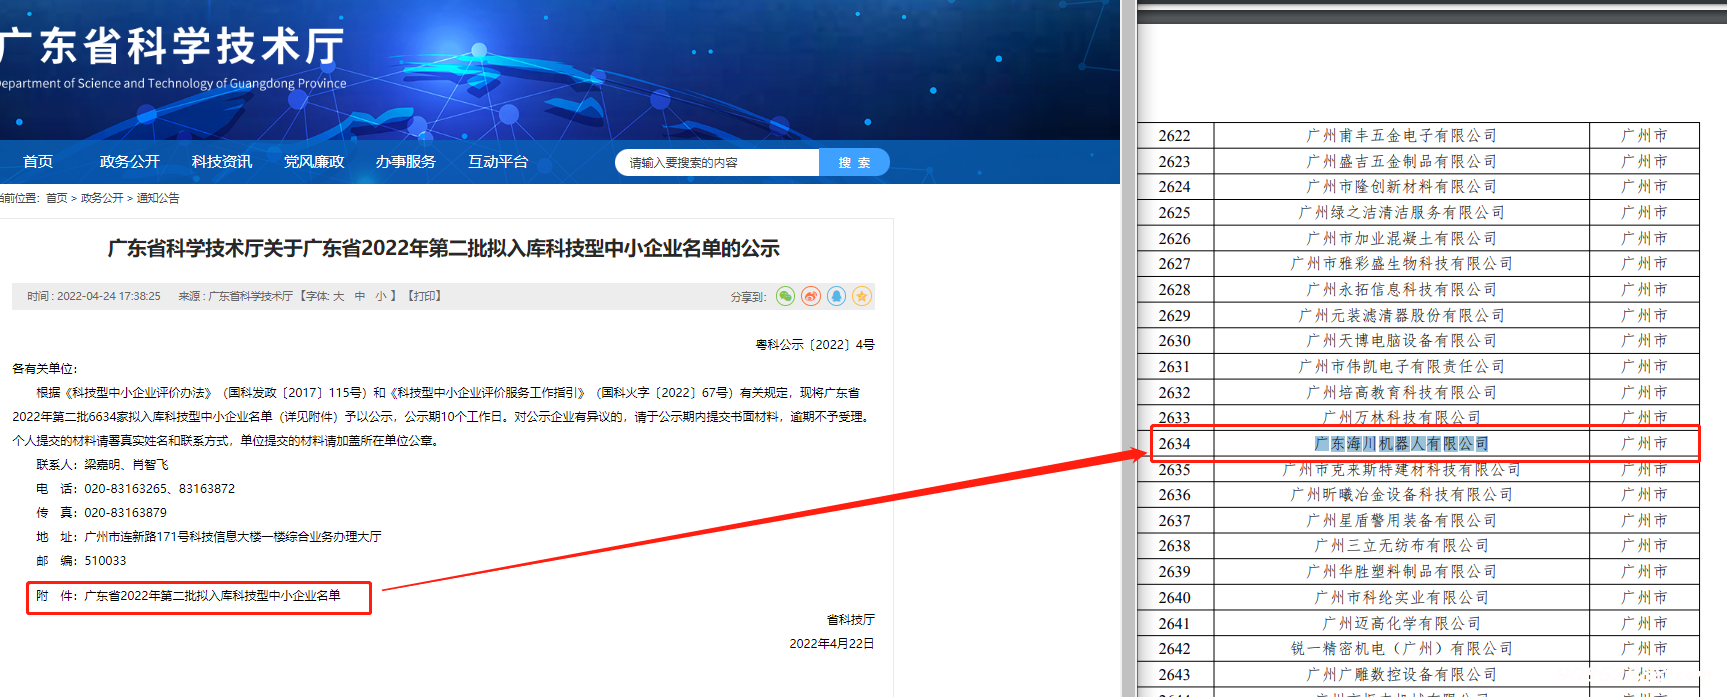This screenshot has height=697, width=1727.
Task: Select row 2632 广州培高教育科技有限公司
Action: tap(1418, 392)
